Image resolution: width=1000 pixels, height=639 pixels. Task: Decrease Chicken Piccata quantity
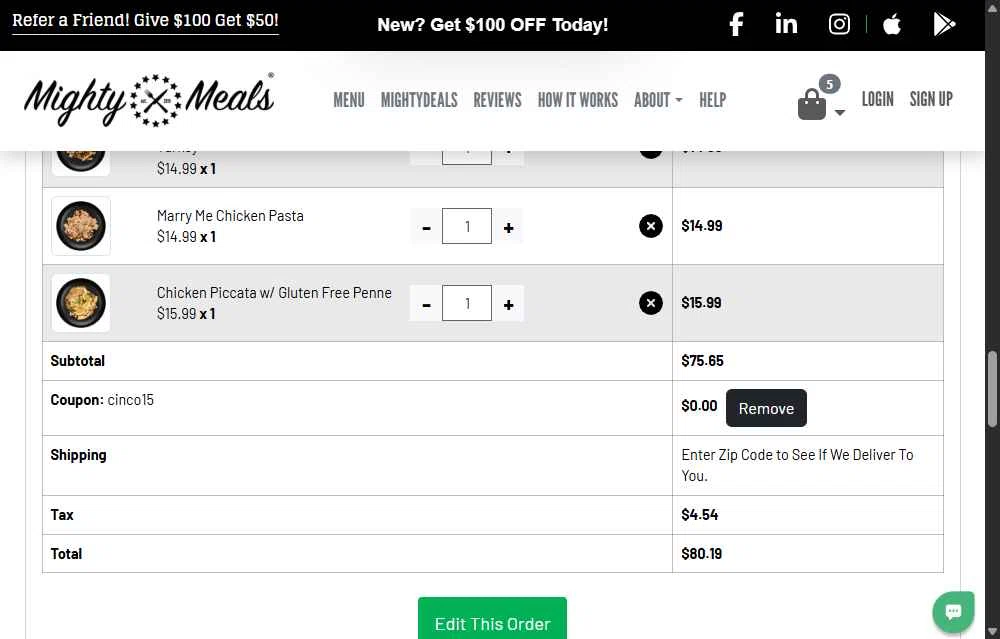[x=426, y=304]
